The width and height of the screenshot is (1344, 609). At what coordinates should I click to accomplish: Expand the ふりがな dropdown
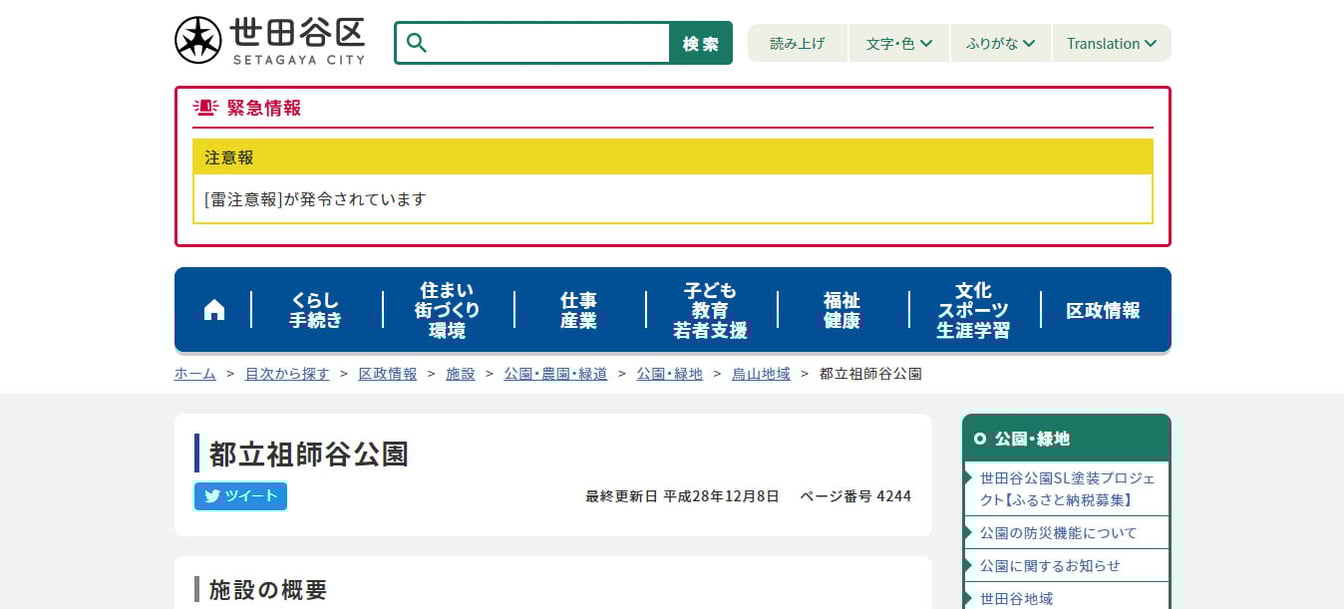pyautogui.click(x=1000, y=43)
